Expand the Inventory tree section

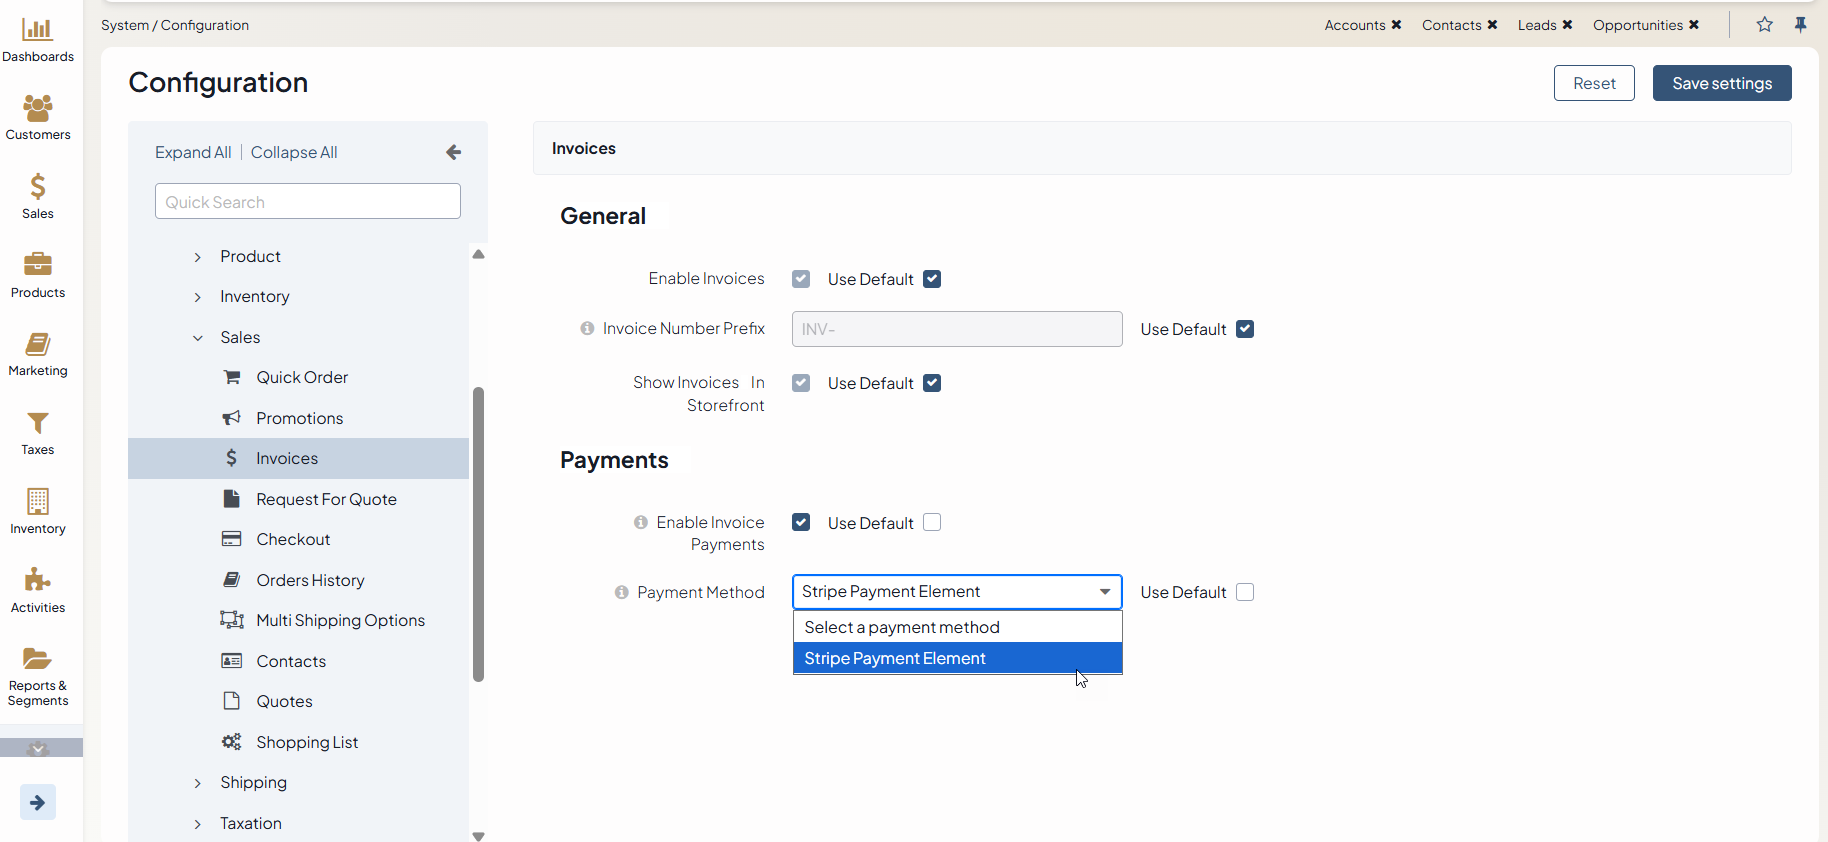[x=198, y=297]
